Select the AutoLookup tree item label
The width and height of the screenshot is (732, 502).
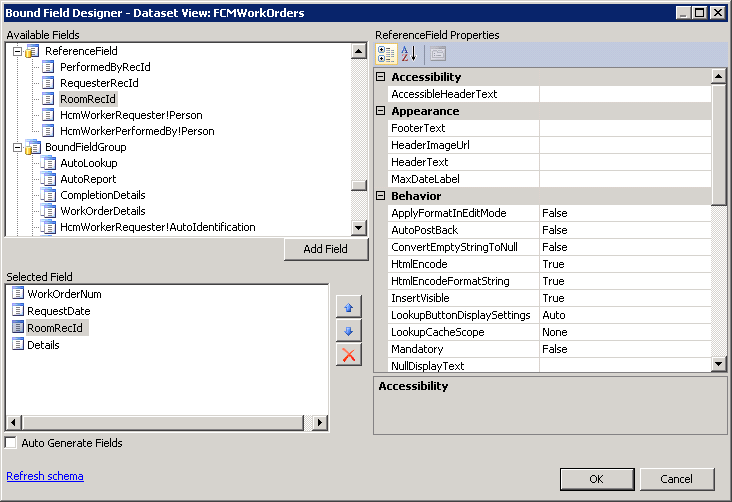[x=89, y=163]
